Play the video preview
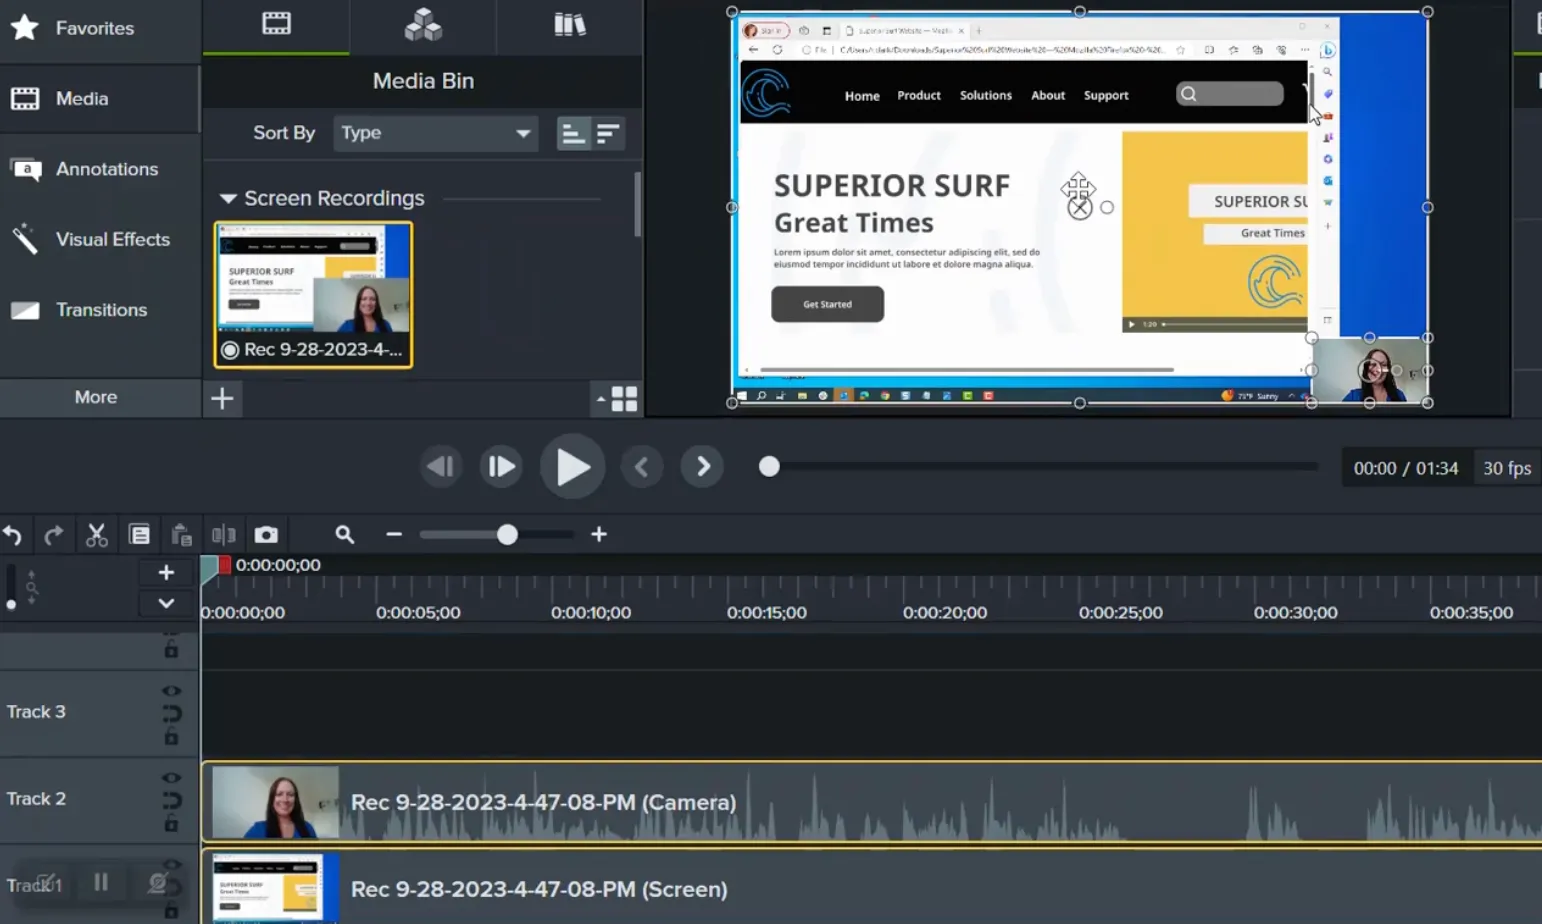The image size is (1542, 924). click(572, 467)
